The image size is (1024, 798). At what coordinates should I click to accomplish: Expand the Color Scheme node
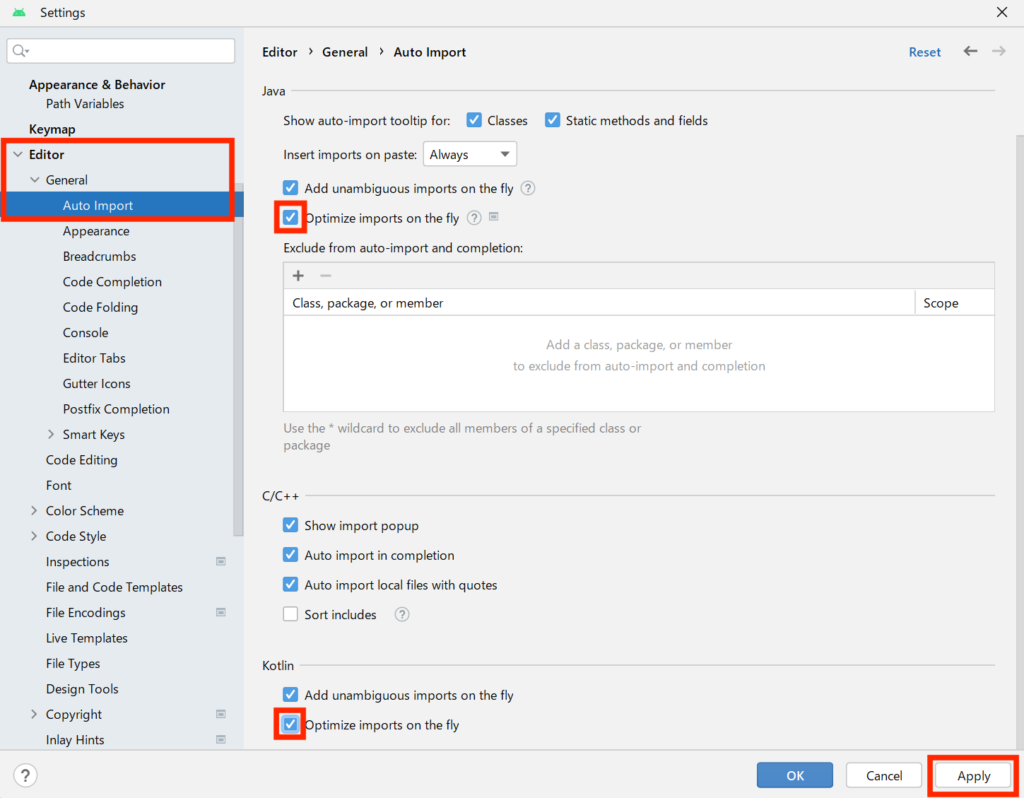(34, 511)
